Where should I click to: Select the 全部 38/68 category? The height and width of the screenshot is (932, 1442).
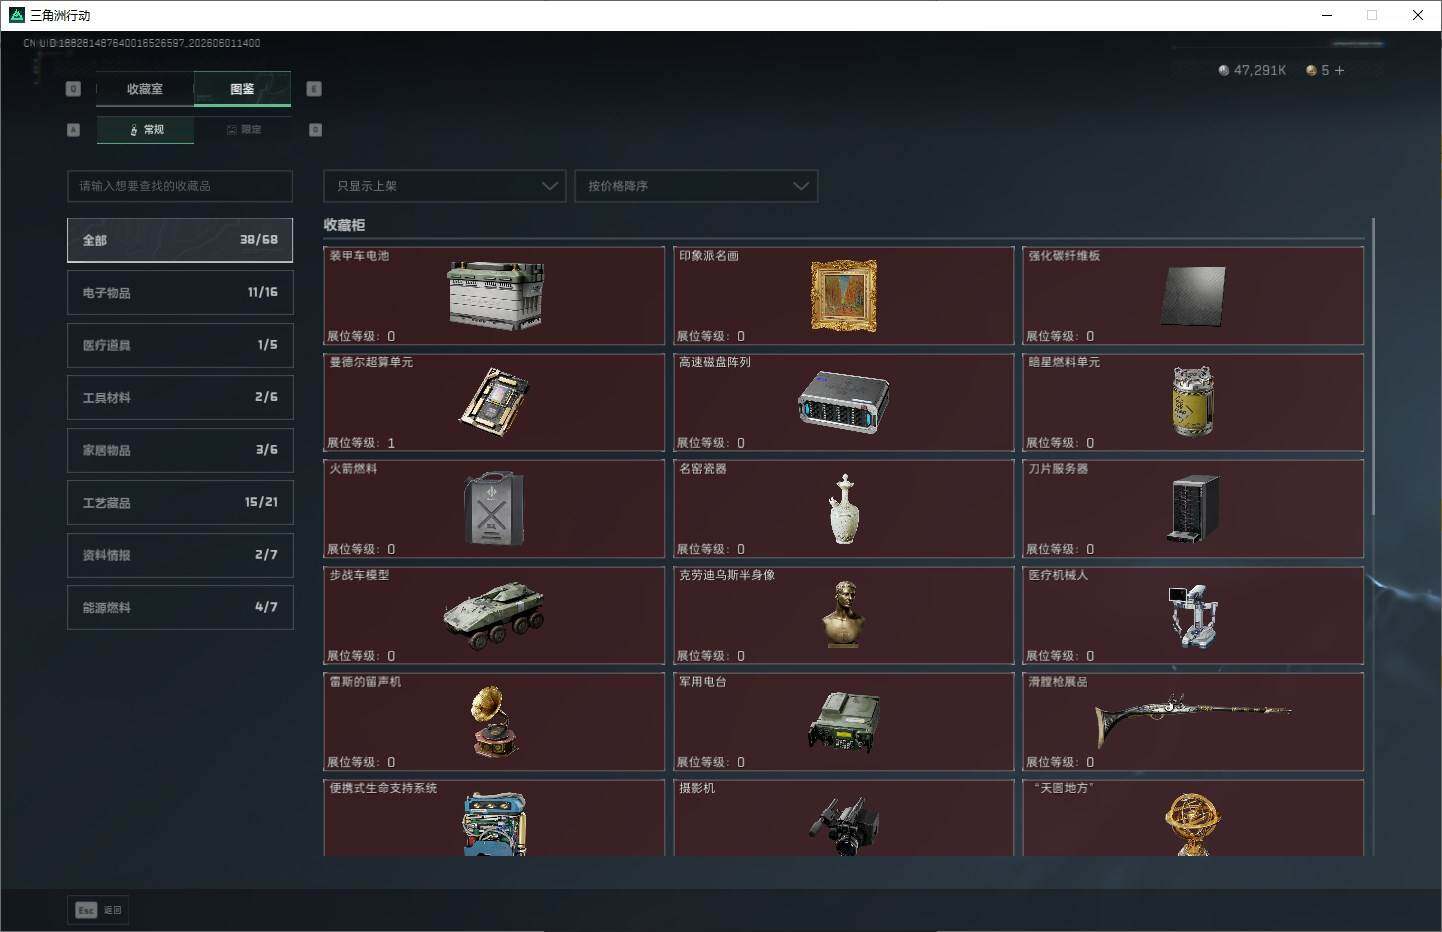coord(180,240)
